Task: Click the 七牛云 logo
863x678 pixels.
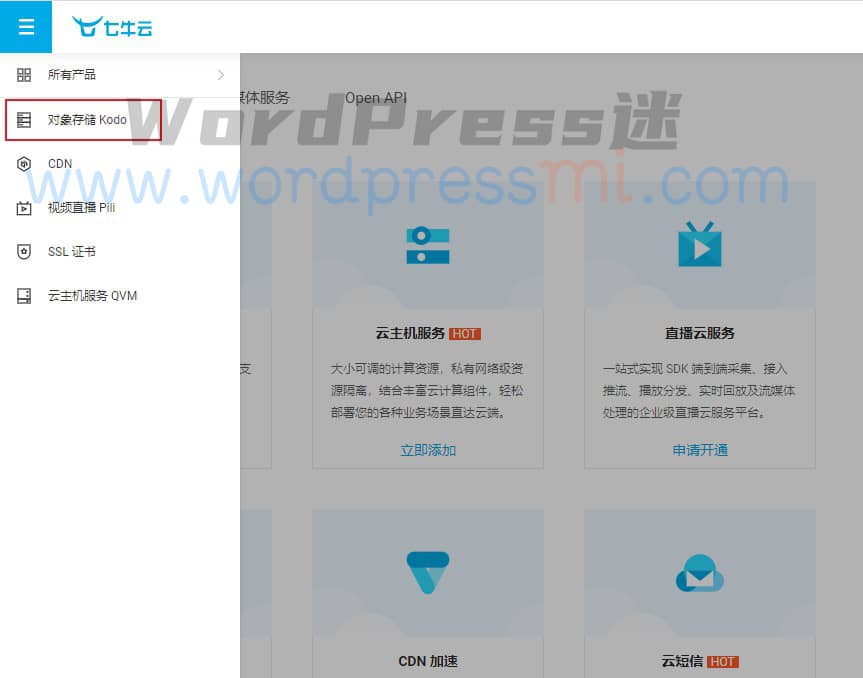Action: coord(111,27)
